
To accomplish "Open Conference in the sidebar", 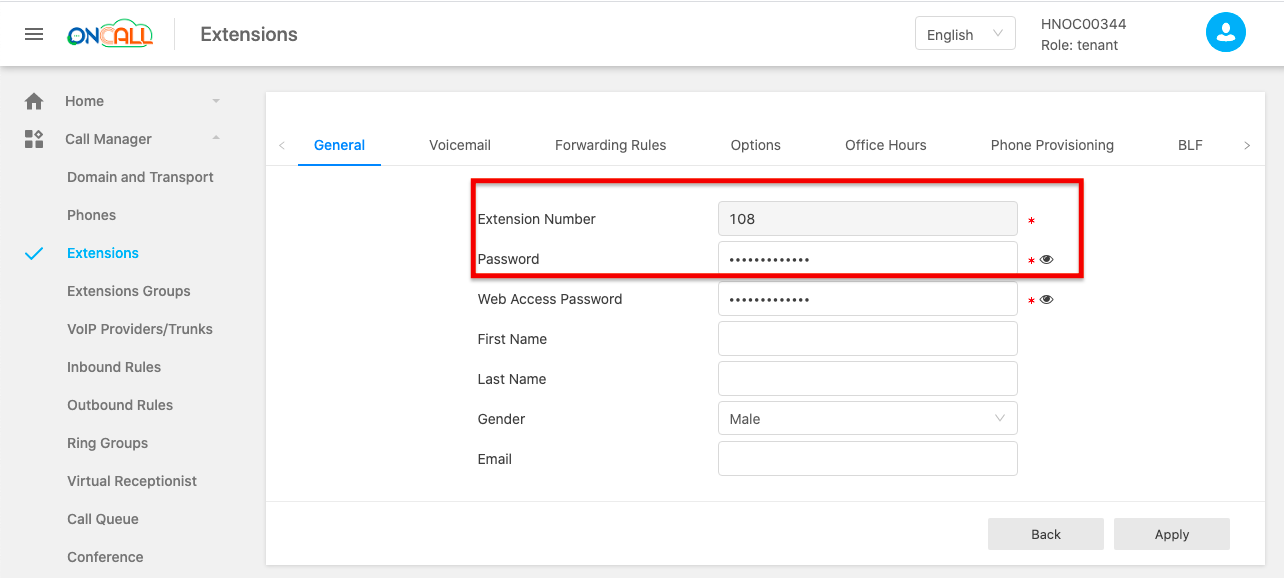I will click(105, 557).
